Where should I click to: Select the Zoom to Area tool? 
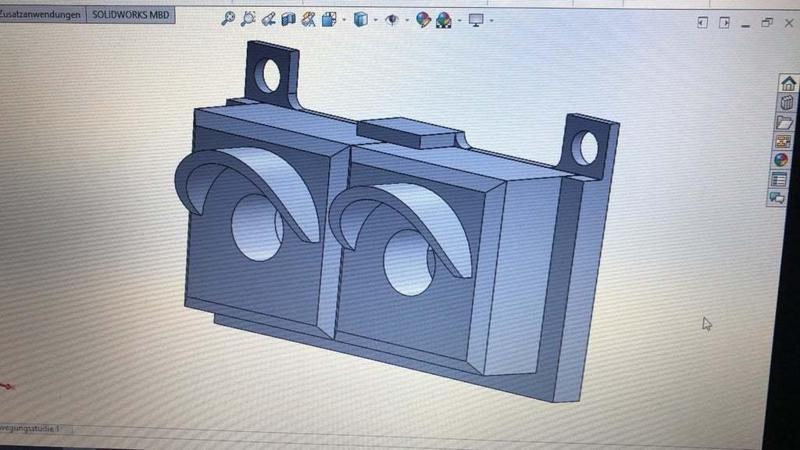click(x=248, y=19)
